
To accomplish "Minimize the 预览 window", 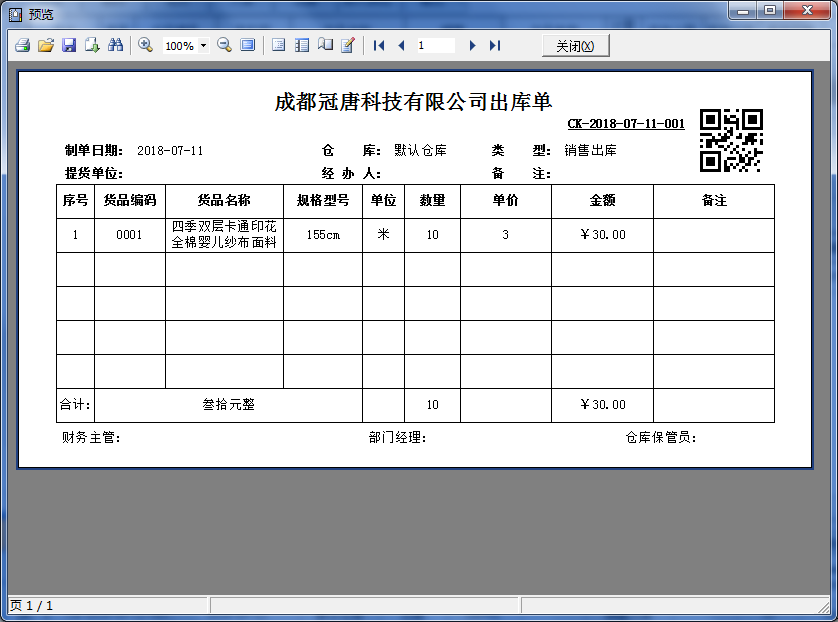I will pyautogui.click(x=743, y=10).
